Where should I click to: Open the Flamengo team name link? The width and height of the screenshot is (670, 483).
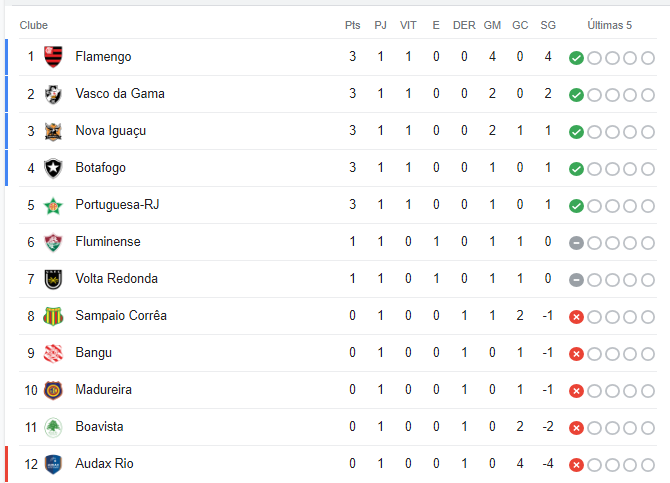(103, 56)
